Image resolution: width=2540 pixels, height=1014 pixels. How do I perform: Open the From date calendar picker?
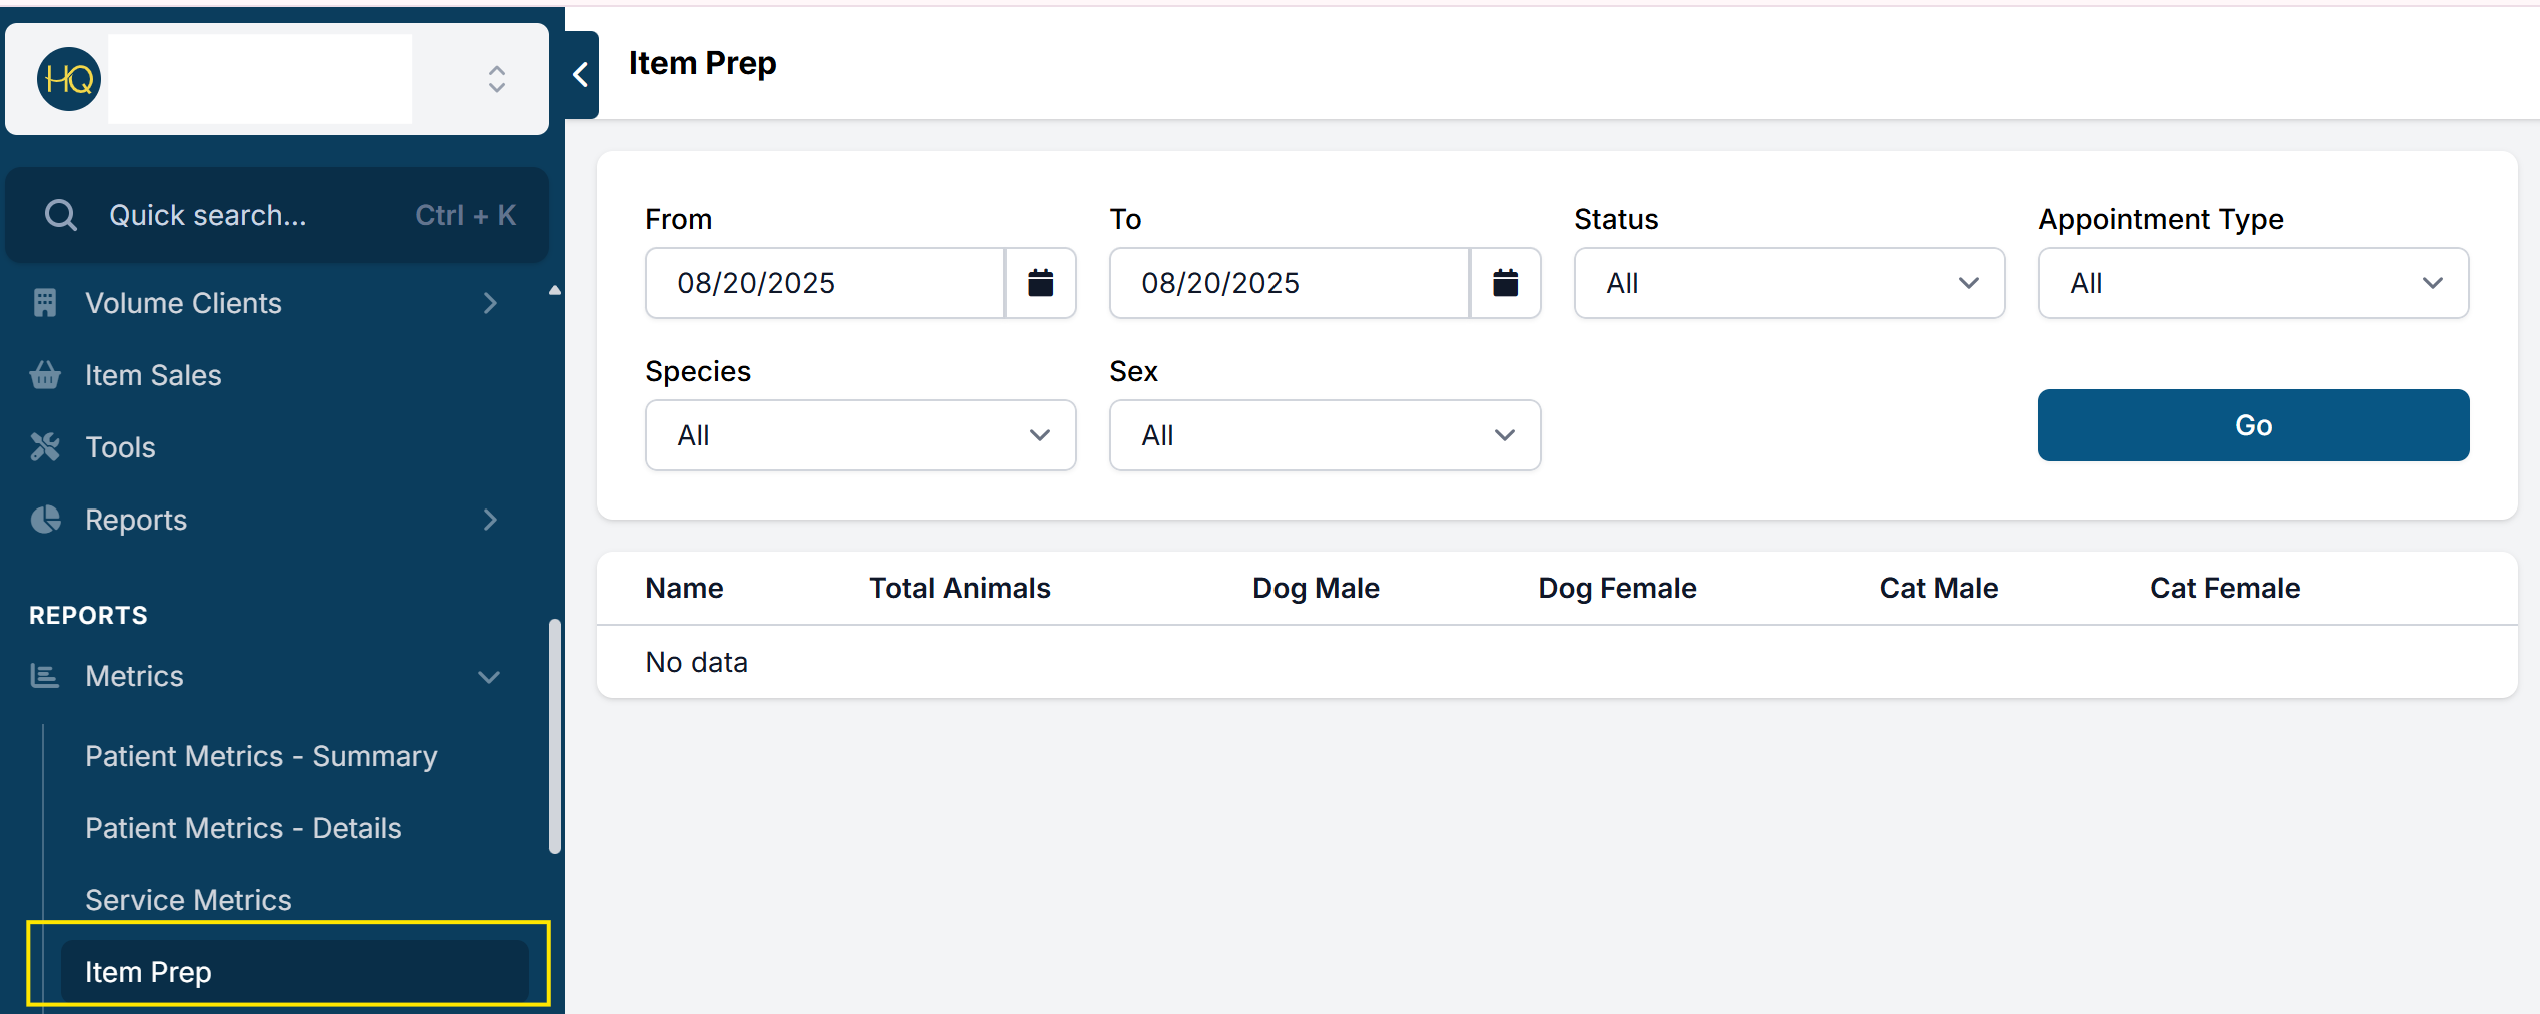tap(1040, 283)
